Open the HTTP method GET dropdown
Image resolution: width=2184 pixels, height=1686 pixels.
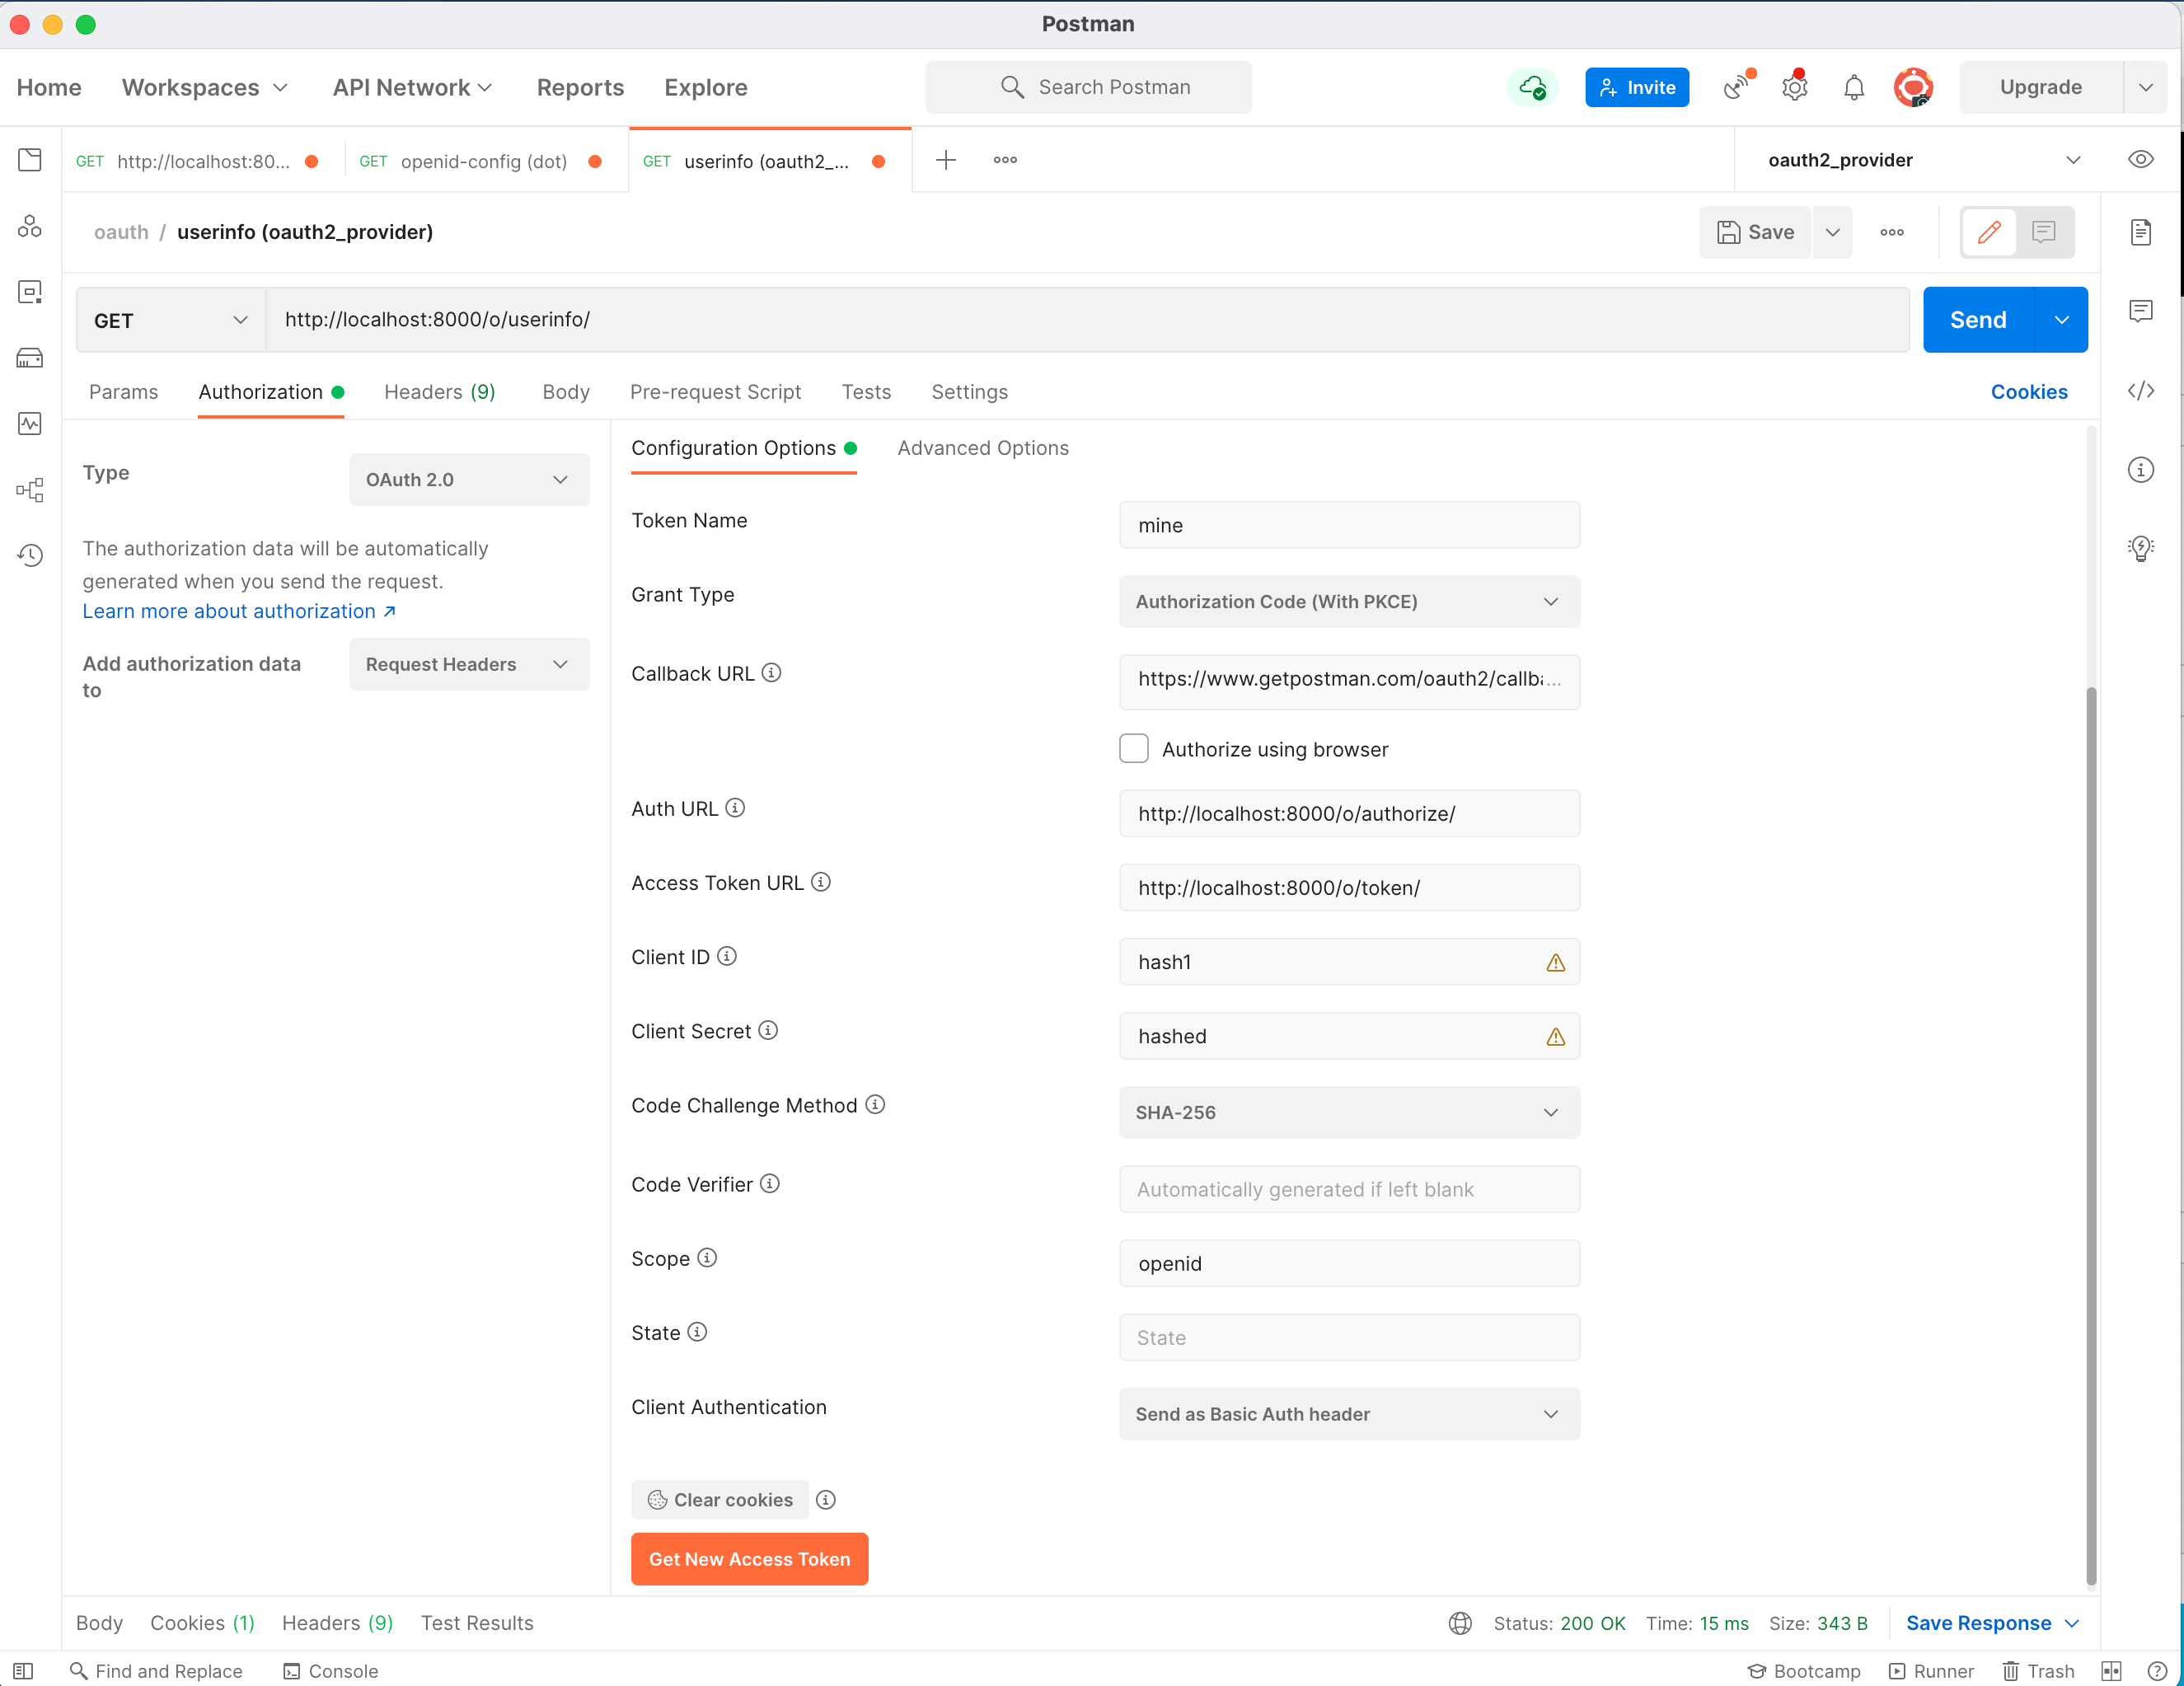(171, 320)
